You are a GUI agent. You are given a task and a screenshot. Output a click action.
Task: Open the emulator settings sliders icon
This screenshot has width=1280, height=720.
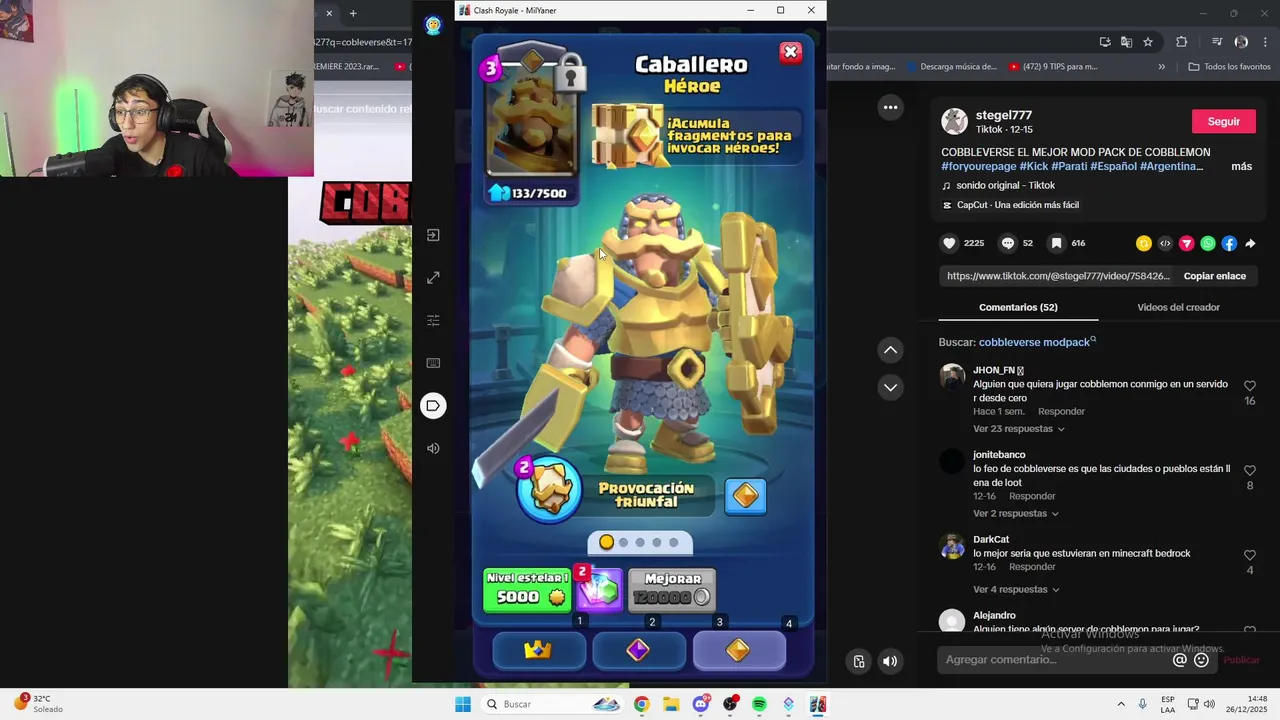[x=433, y=320]
